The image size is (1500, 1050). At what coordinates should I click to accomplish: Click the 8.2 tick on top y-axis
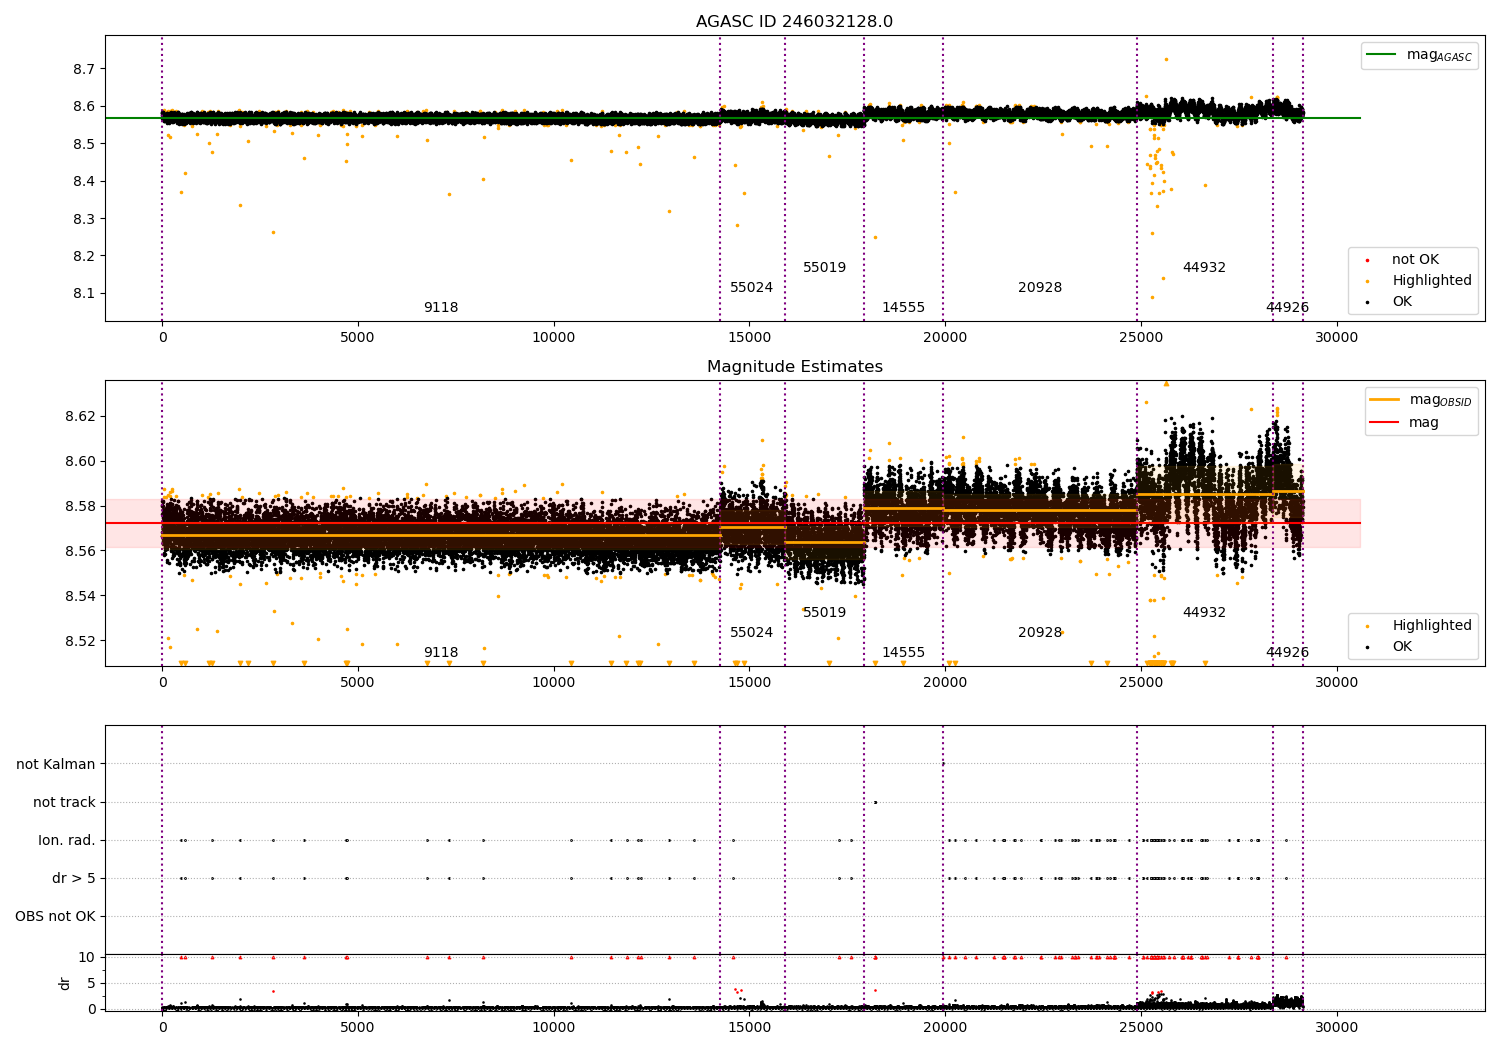pos(84,257)
